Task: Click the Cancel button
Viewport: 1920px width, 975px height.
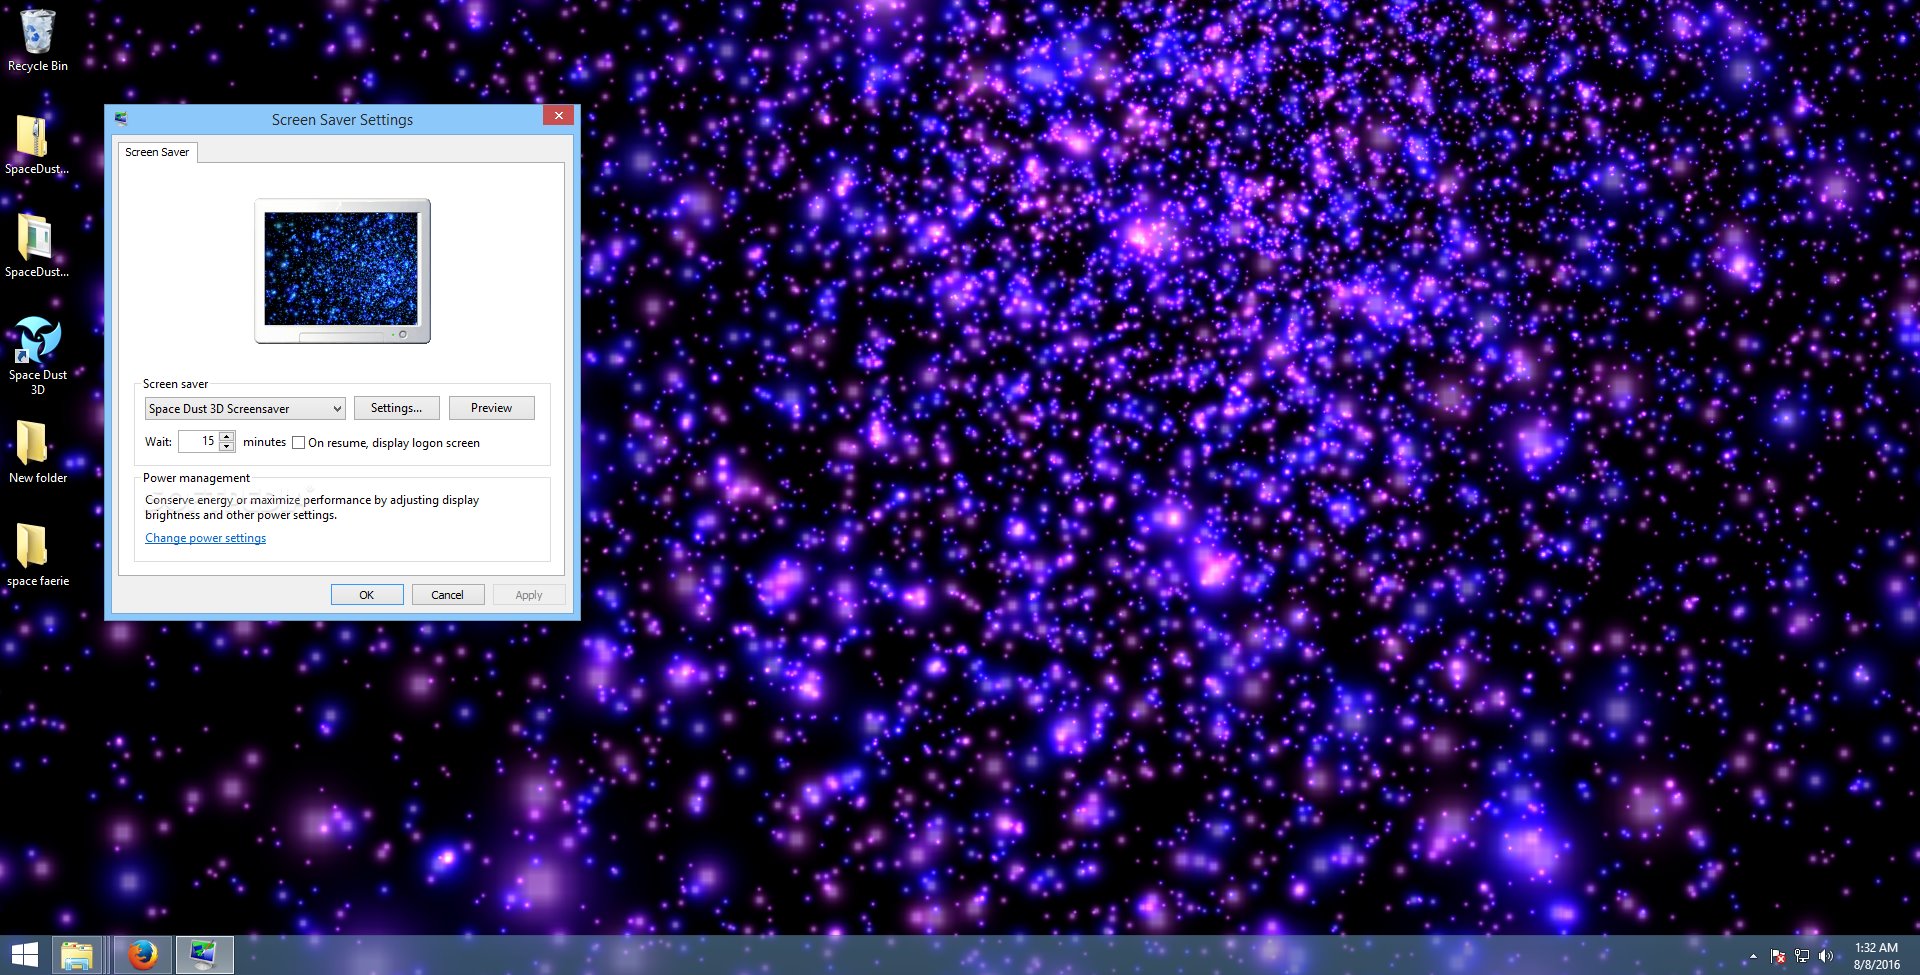Action: pyautogui.click(x=447, y=595)
